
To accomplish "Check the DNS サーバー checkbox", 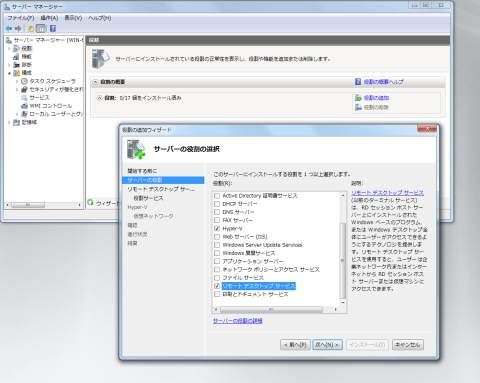I will [217, 212].
